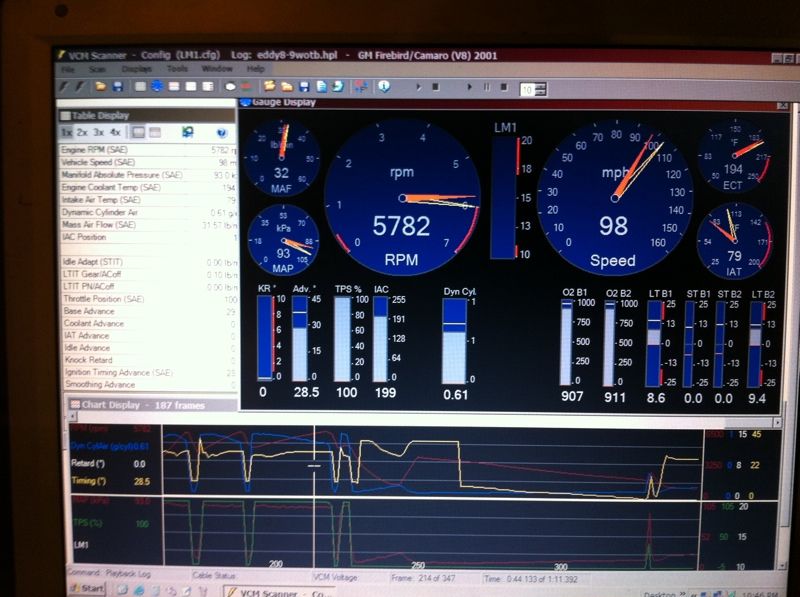The height and width of the screenshot is (597, 800).
Task: Click the open log folder with star icon
Action: pyautogui.click(x=269, y=86)
